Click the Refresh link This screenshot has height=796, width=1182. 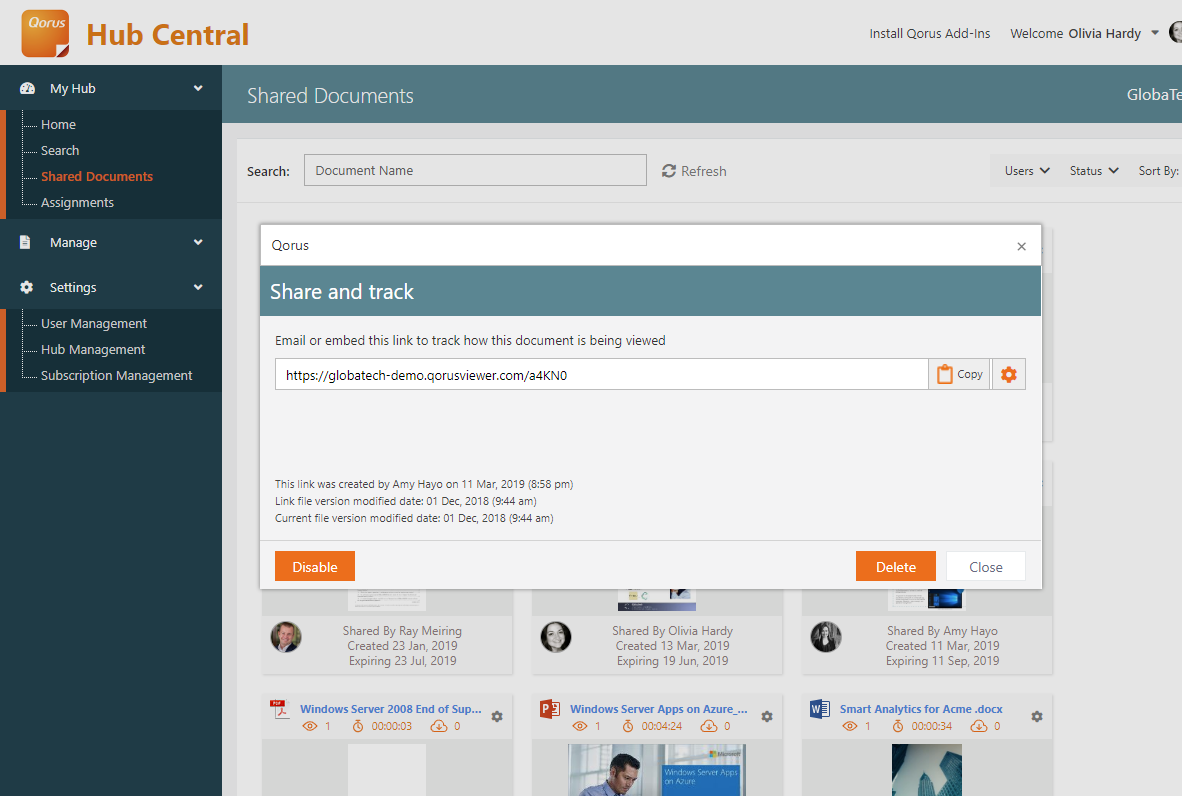pos(703,171)
